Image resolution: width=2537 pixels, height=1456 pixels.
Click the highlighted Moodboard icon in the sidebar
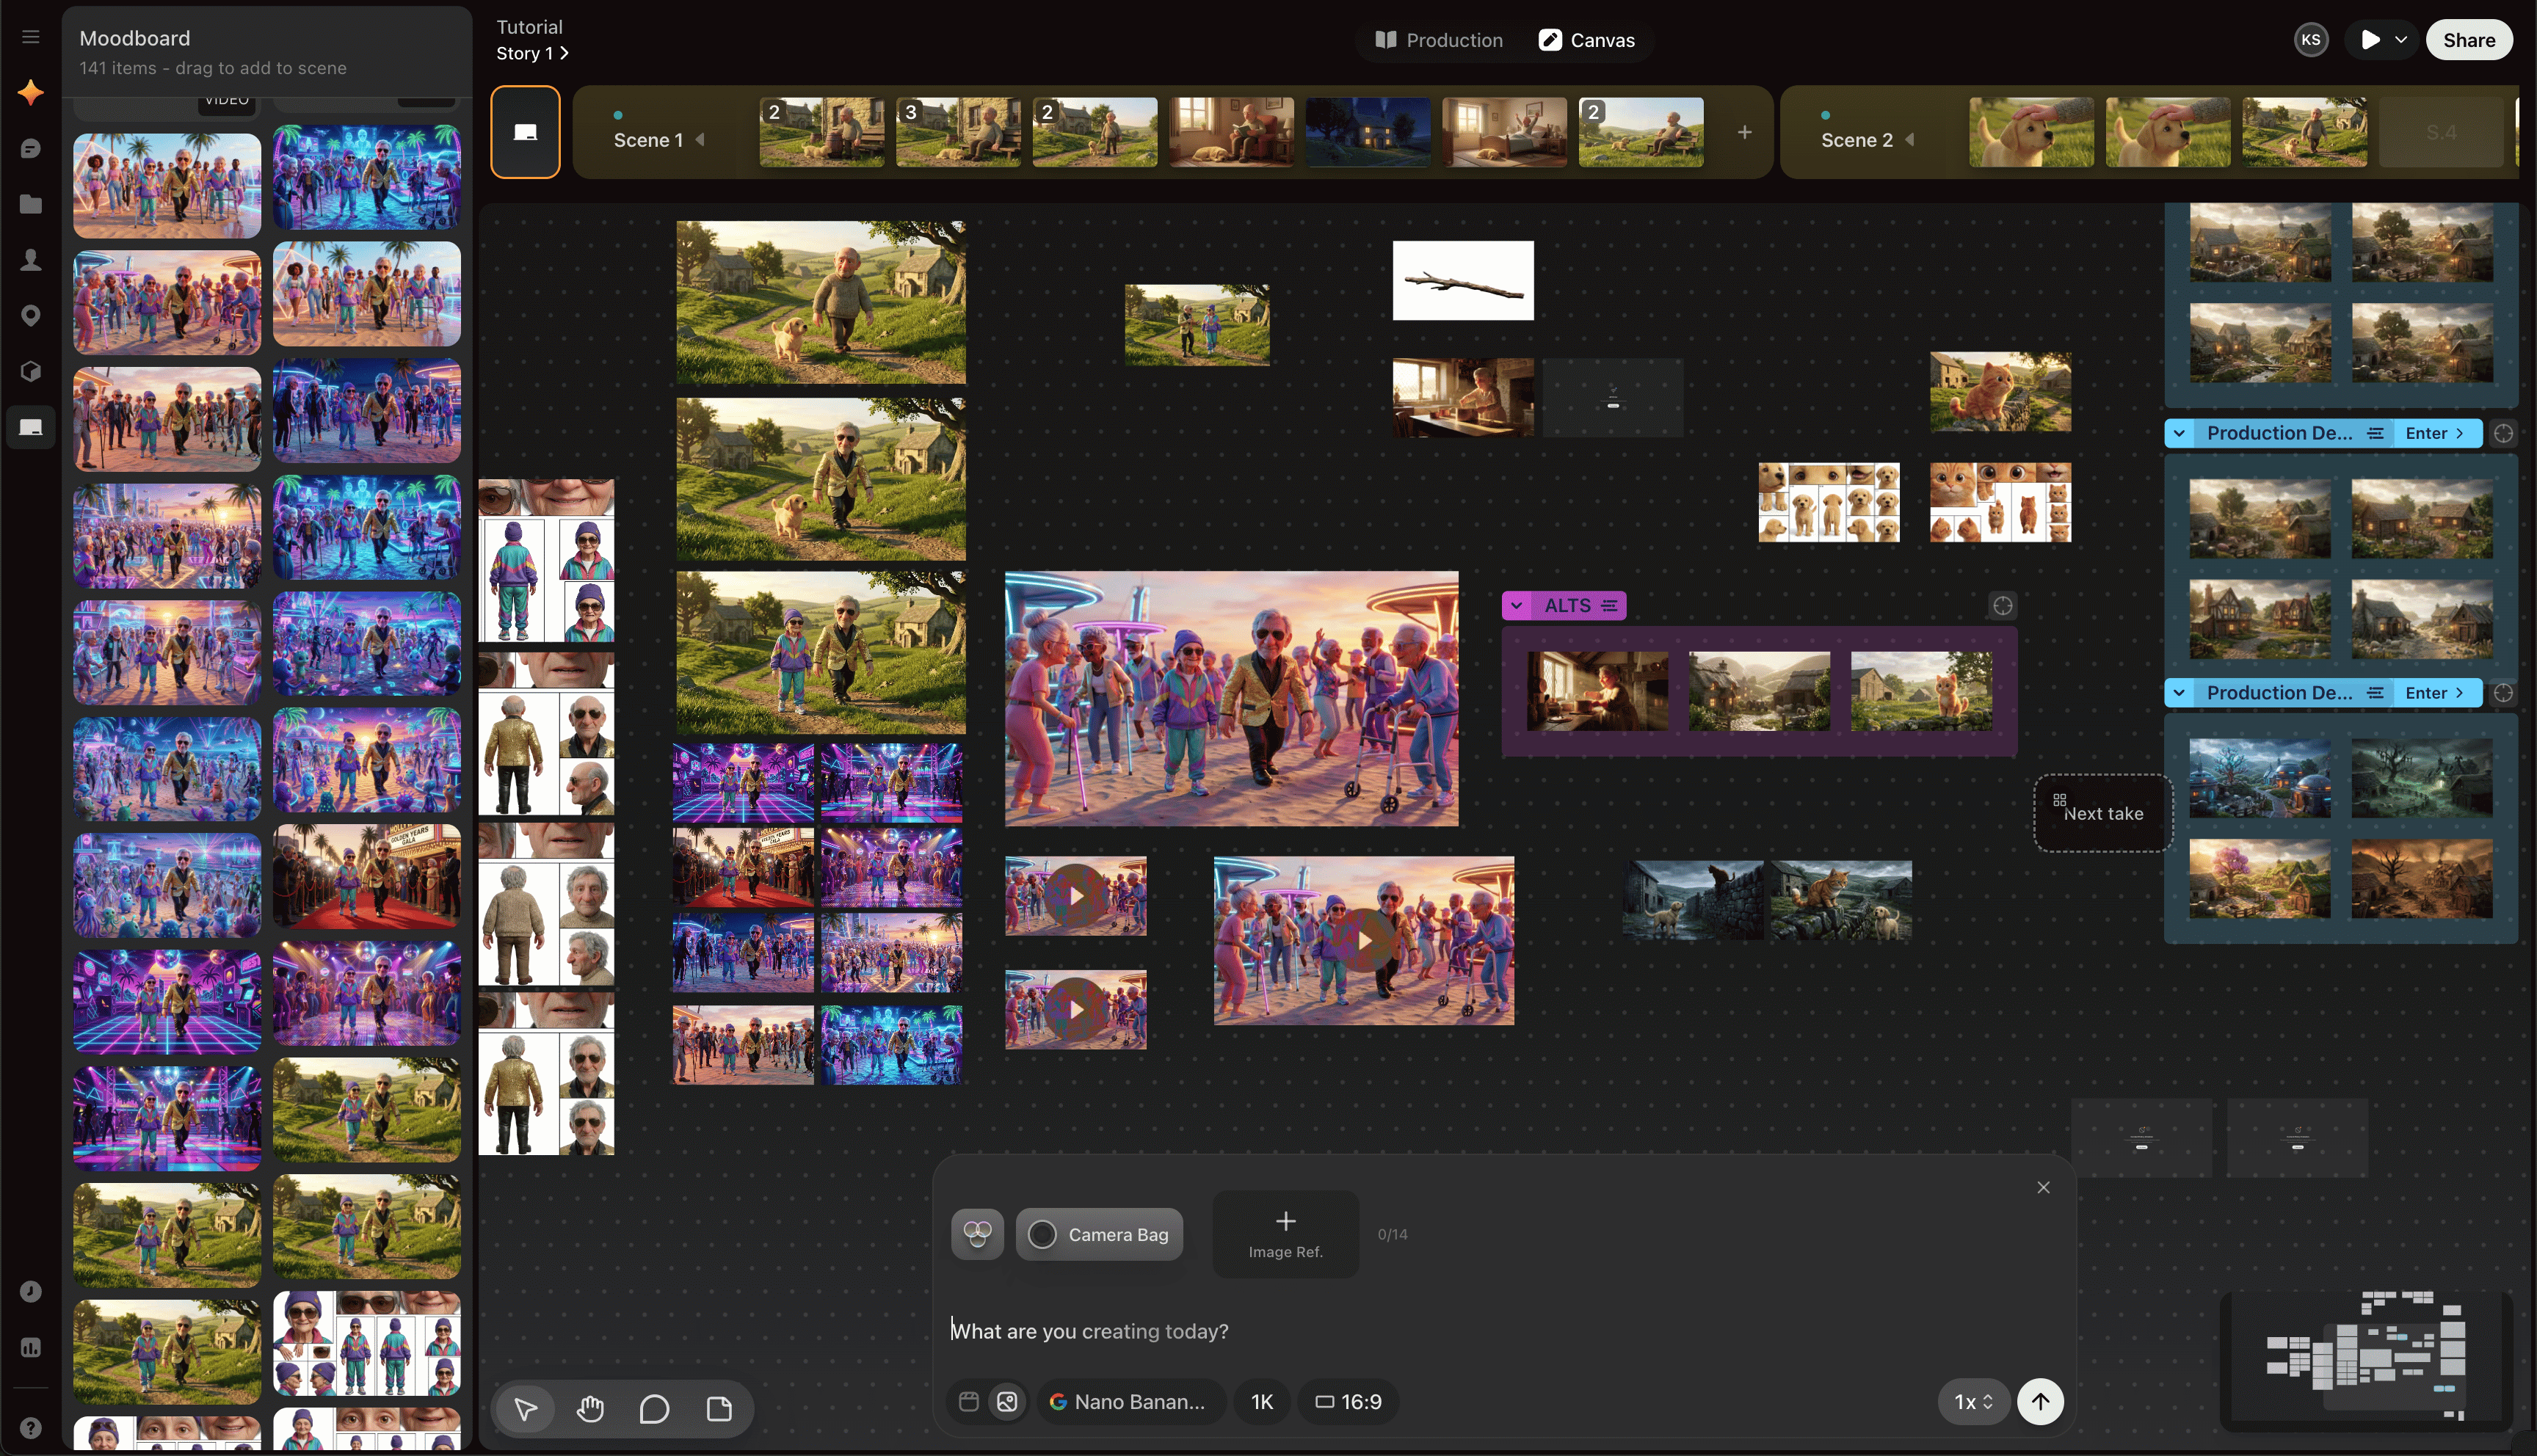coord(31,428)
